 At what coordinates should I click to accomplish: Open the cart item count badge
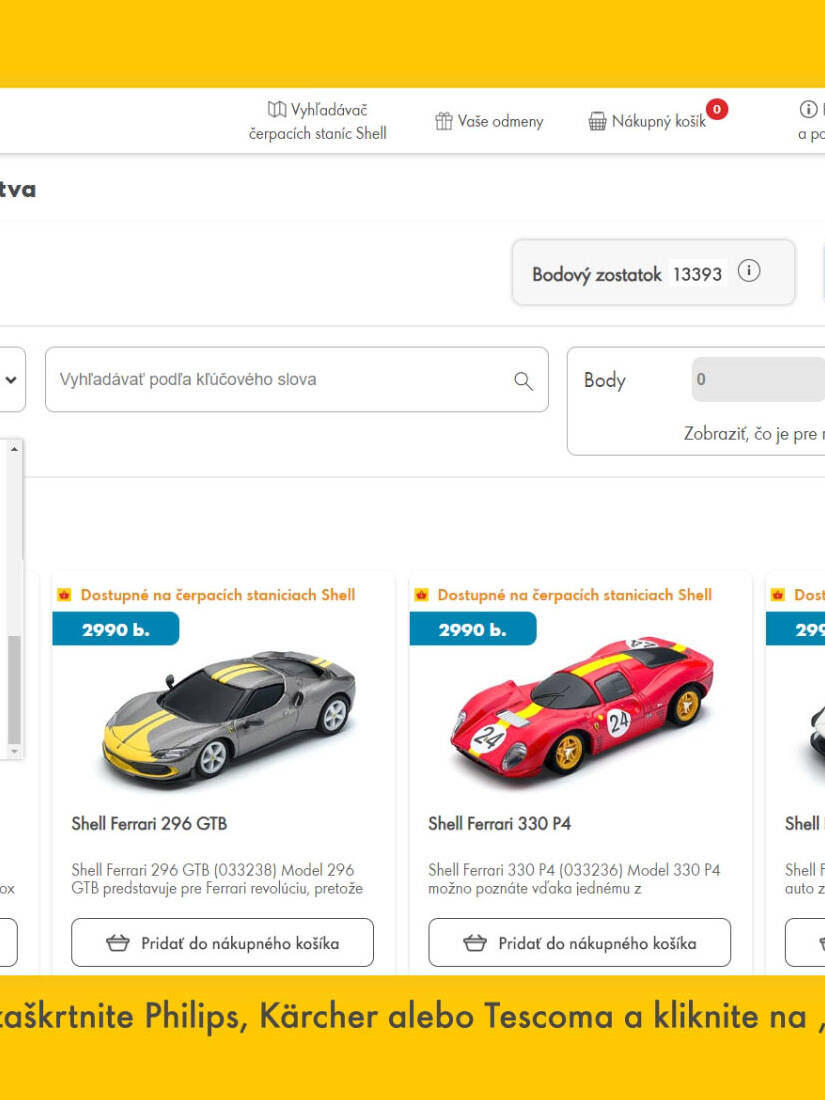tap(717, 109)
